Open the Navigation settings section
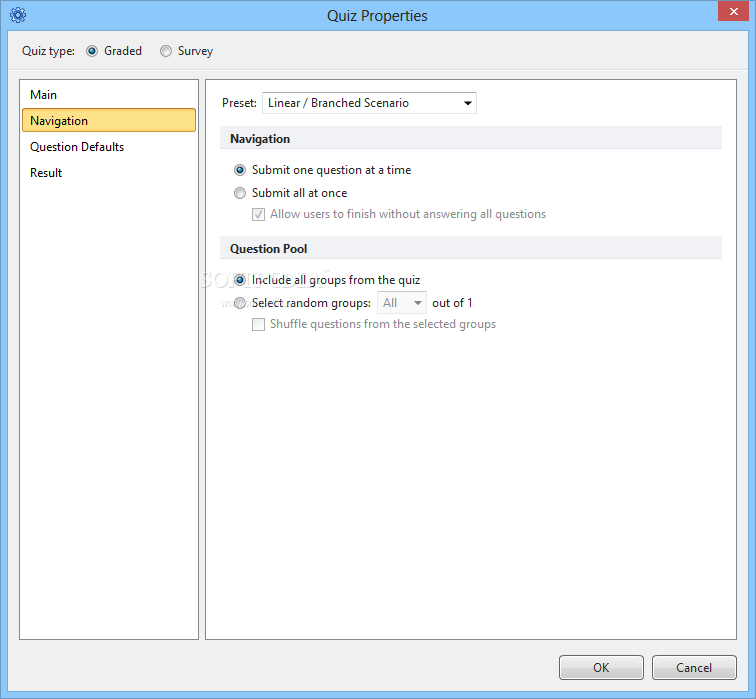 pyautogui.click(x=109, y=121)
